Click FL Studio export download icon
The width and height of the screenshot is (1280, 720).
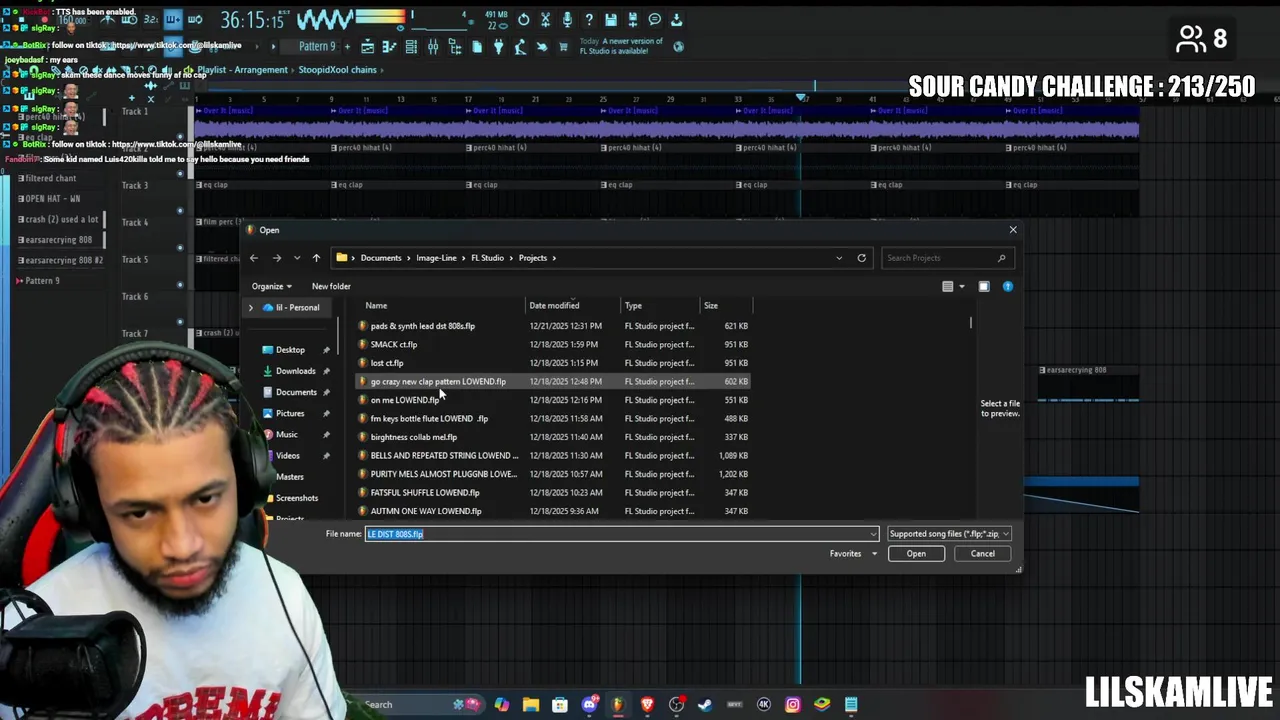[676, 20]
